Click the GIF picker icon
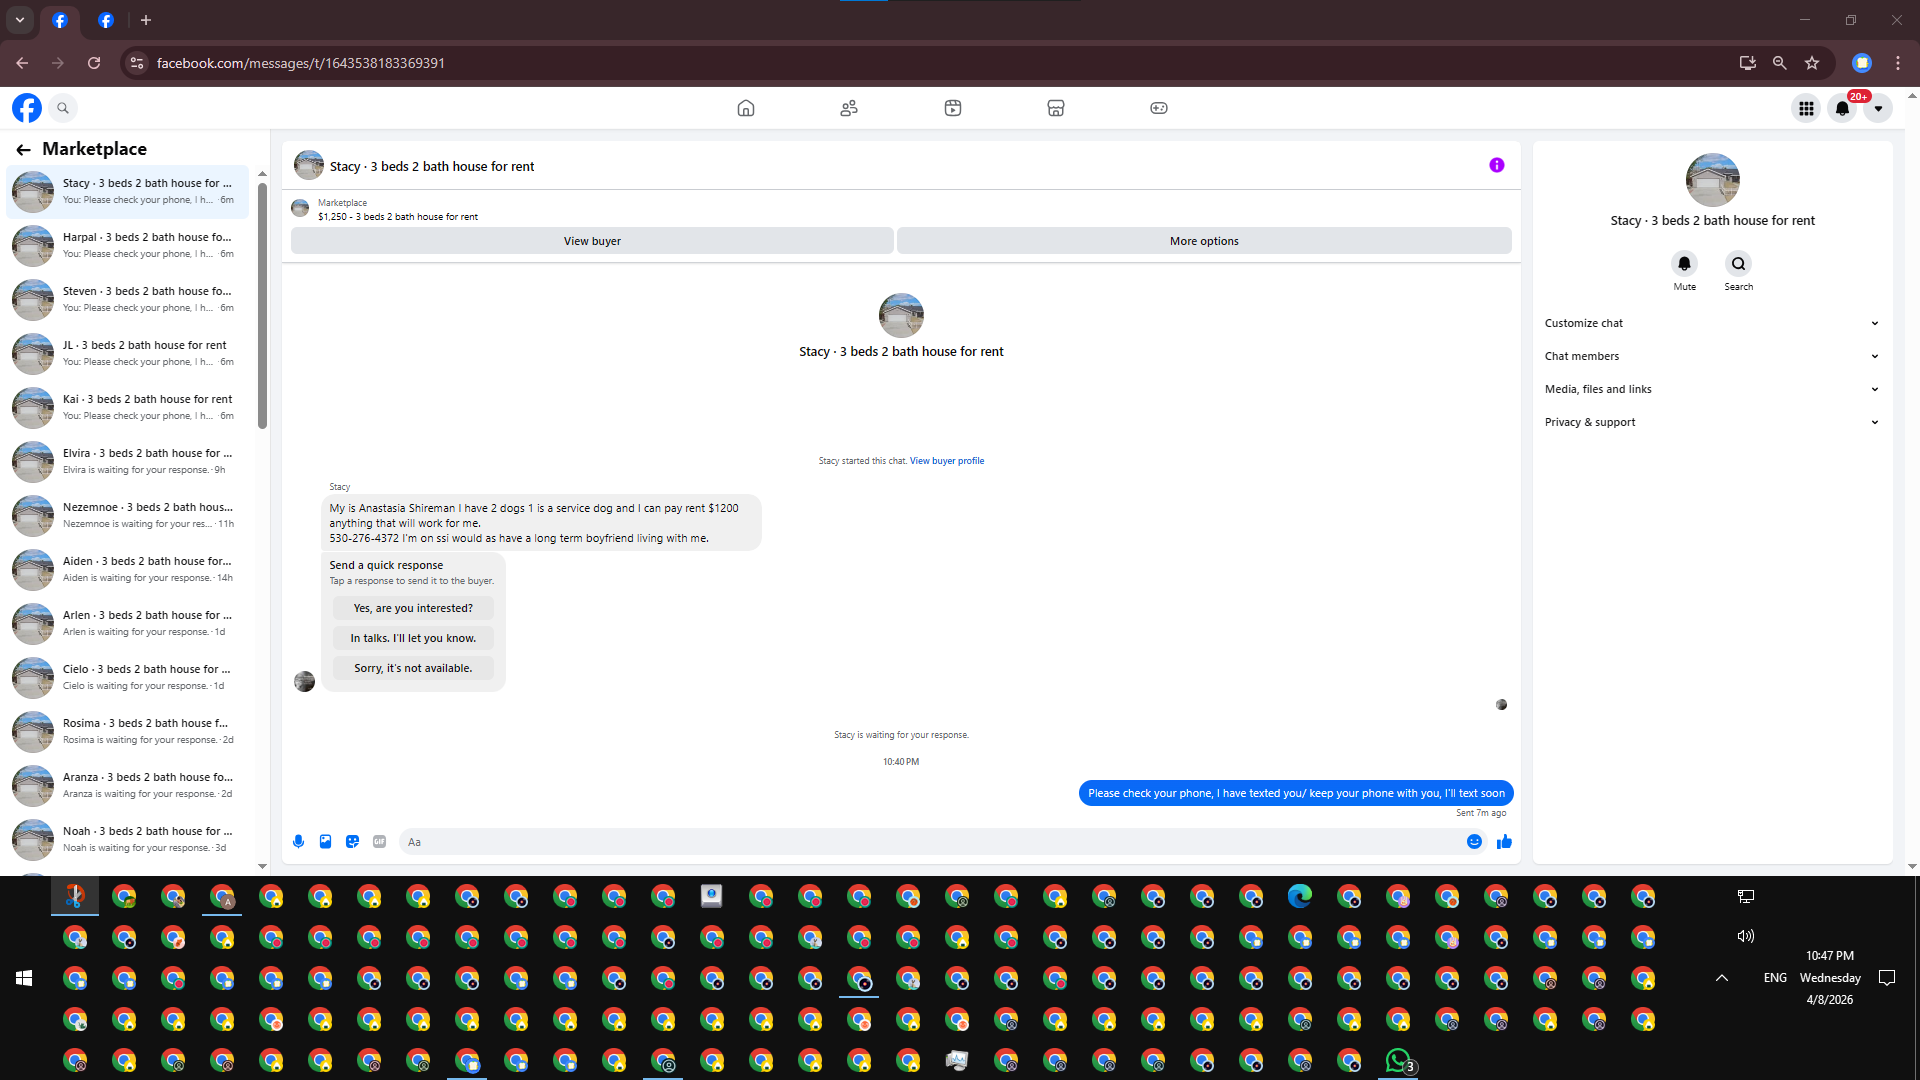This screenshot has width=1920, height=1080. coord(379,842)
